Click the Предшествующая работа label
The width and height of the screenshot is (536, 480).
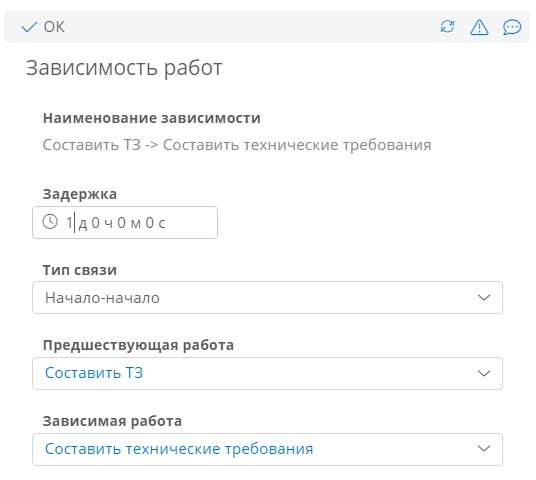138,345
